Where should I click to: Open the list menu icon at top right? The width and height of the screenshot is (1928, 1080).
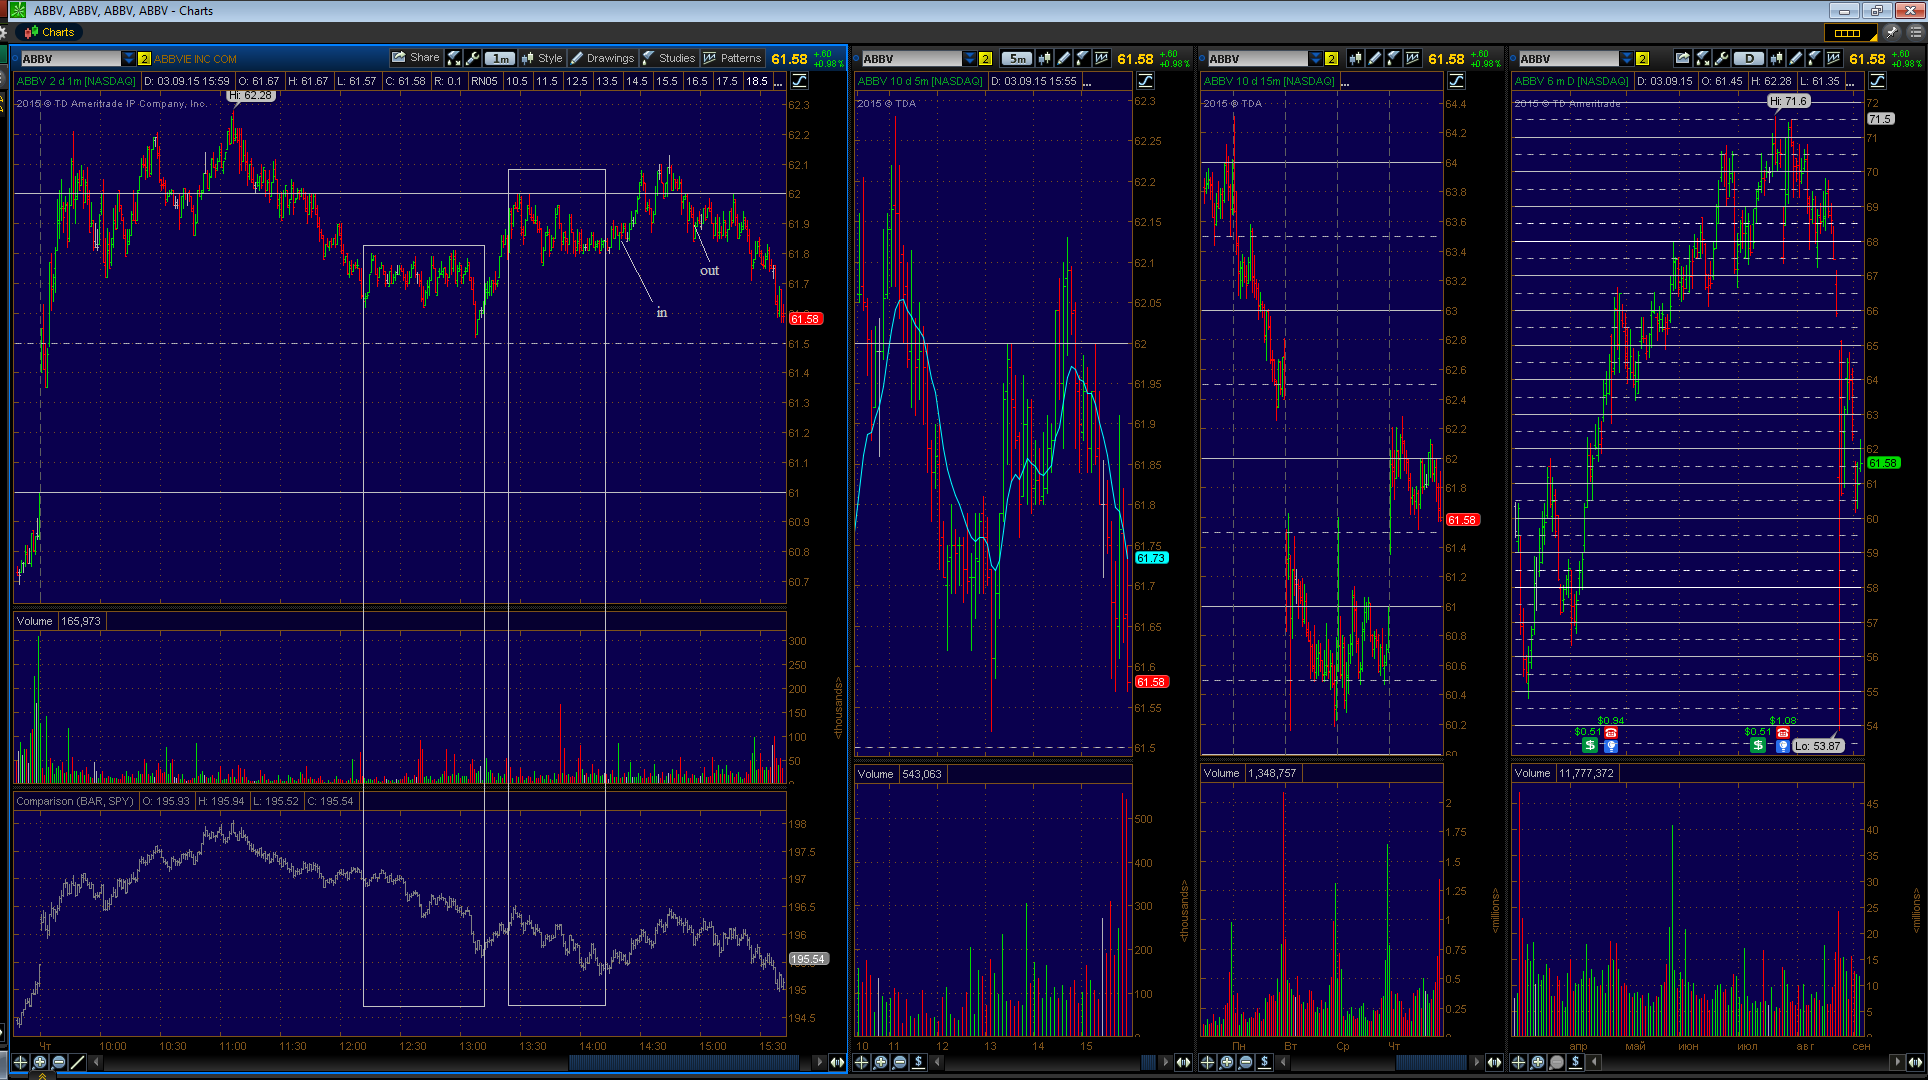(1915, 32)
